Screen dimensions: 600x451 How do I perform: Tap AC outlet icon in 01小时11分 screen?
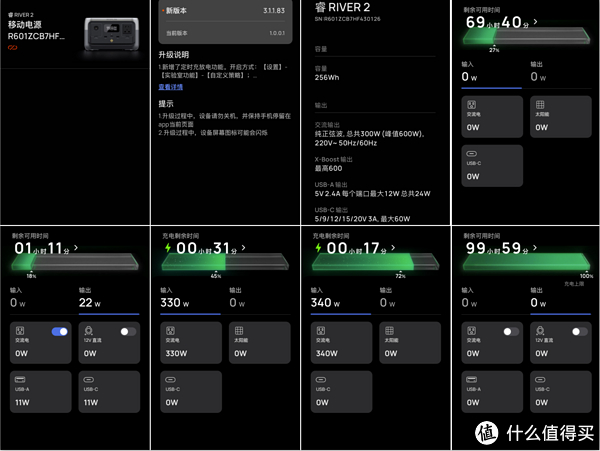pos(20,331)
